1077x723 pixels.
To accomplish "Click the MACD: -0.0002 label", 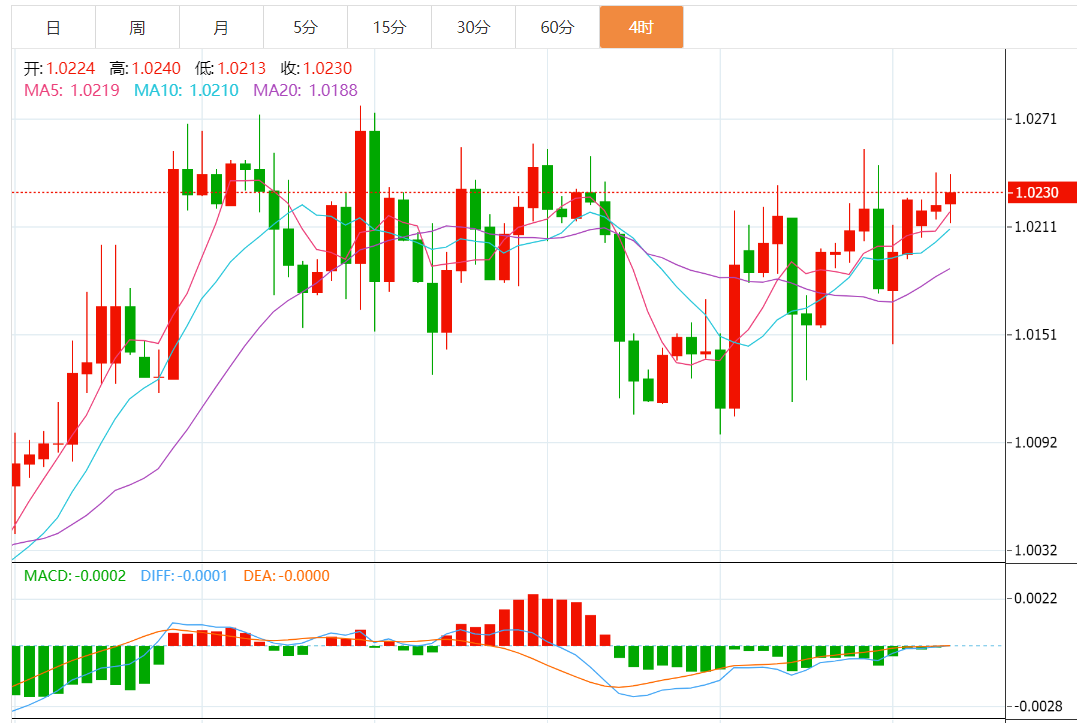I will (x=75, y=576).
